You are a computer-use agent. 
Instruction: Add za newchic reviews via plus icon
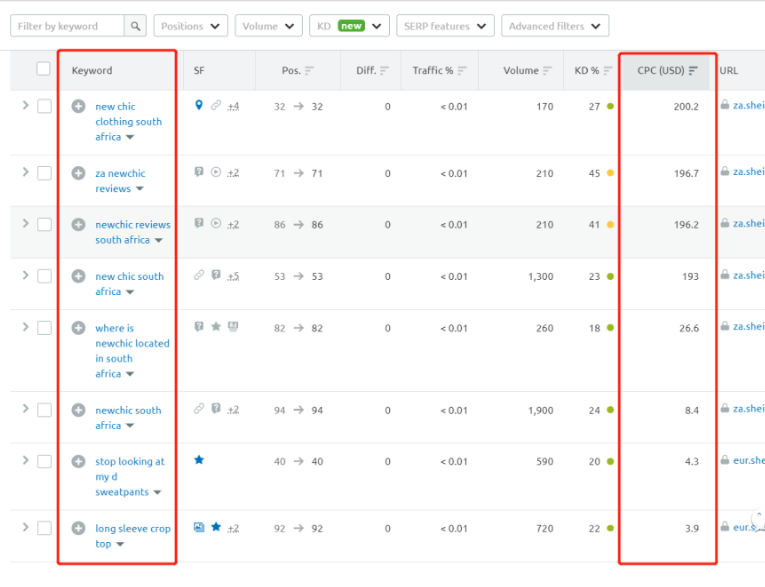click(78, 173)
